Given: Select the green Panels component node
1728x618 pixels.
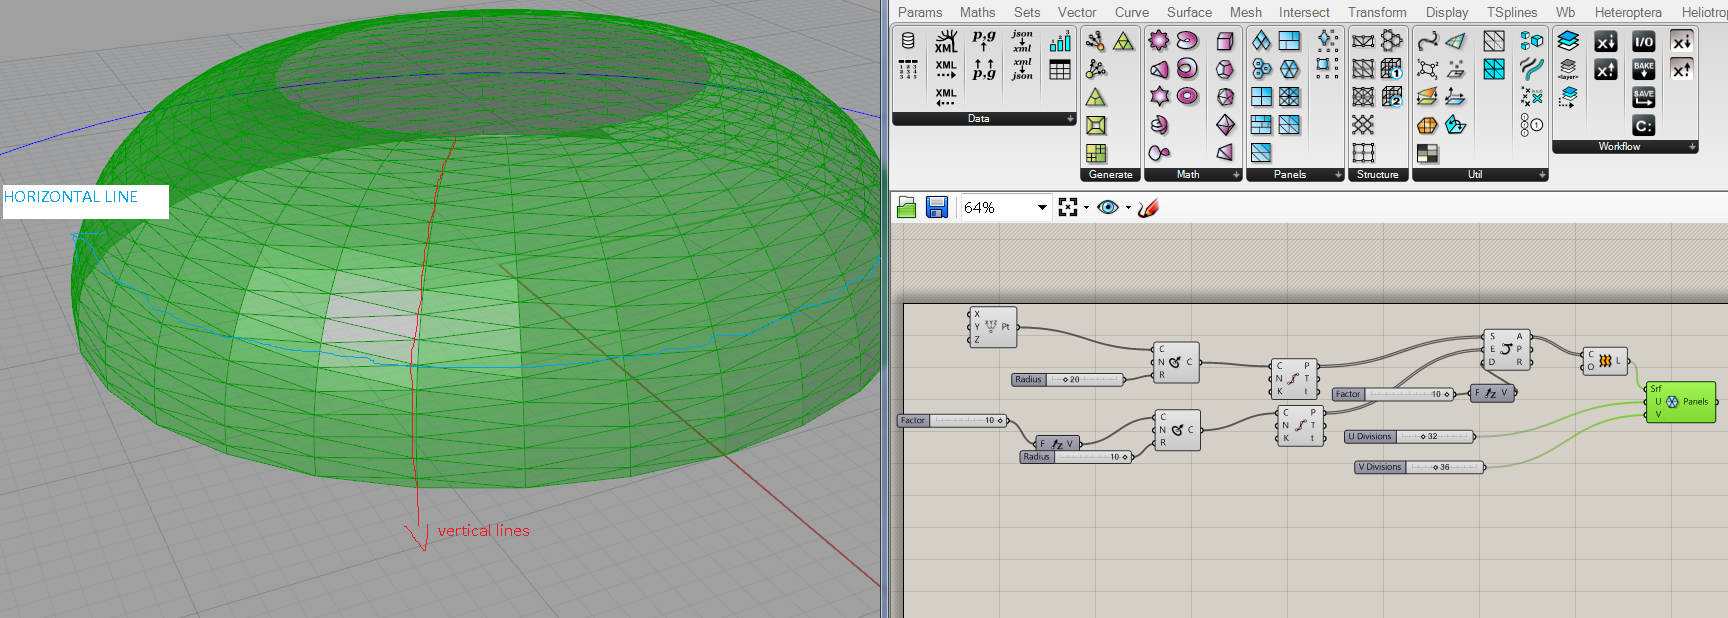Looking at the screenshot, I should click(x=1680, y=402).
